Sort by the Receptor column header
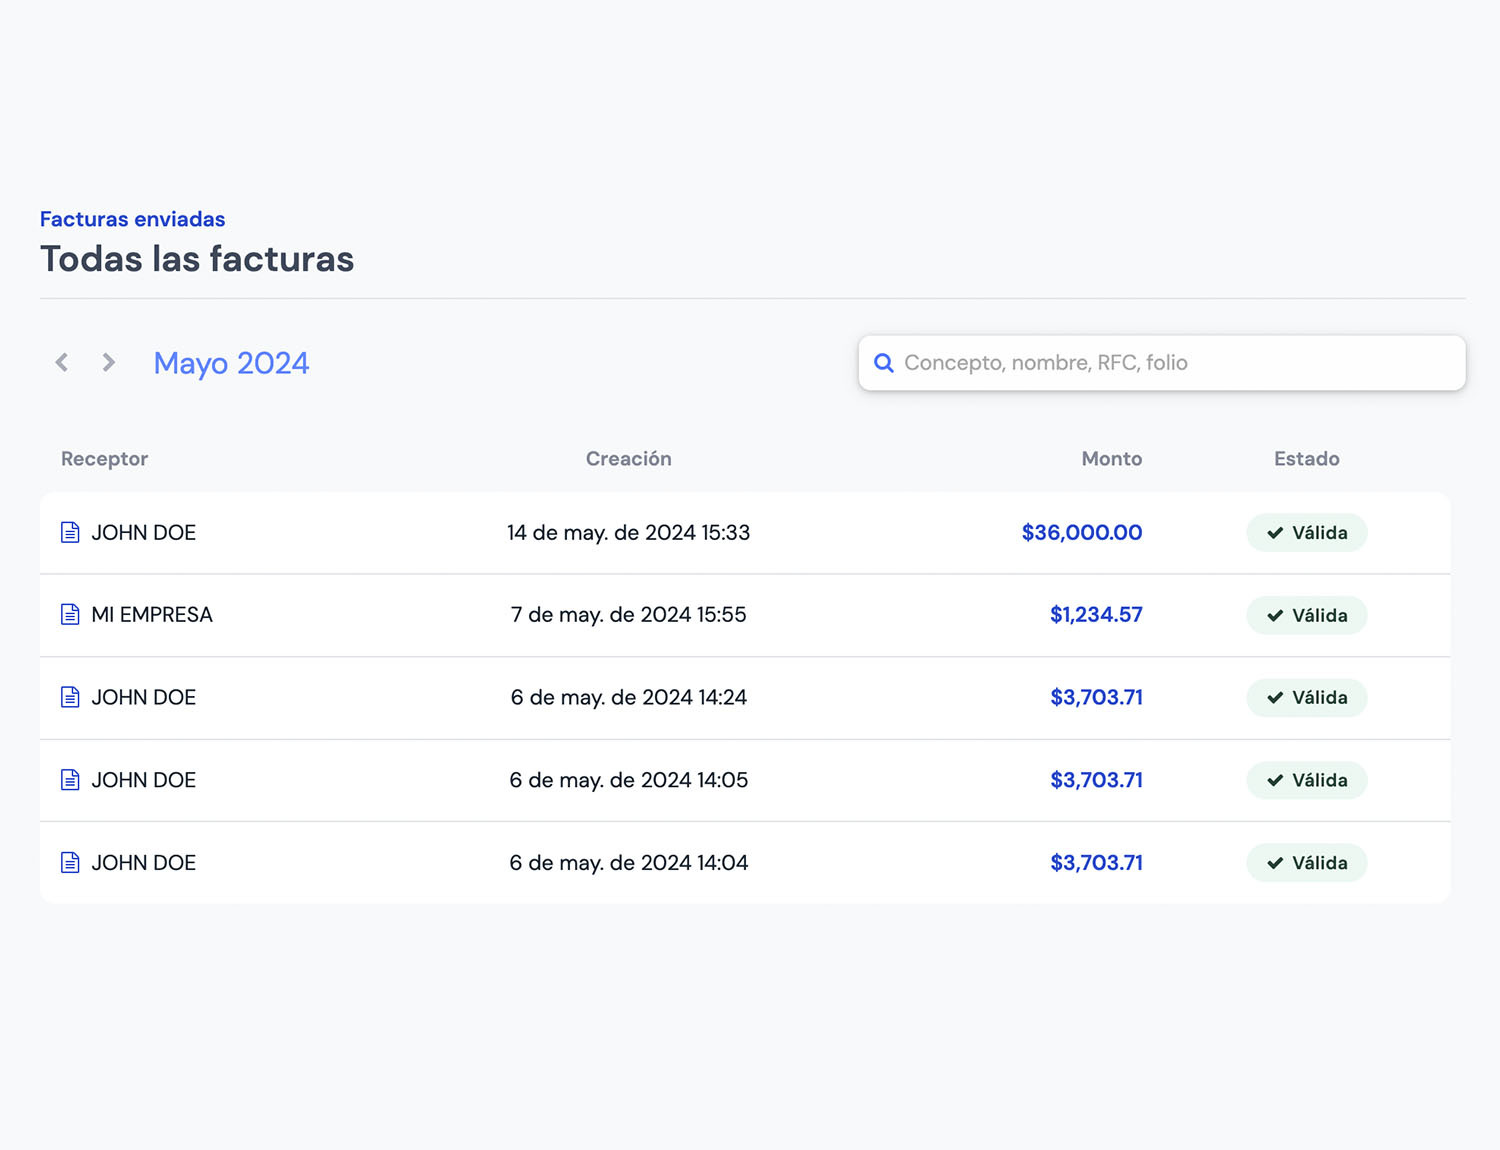Image resolution: width=1500 pixels, height=1150 pixels. click(x=104, y=459)
